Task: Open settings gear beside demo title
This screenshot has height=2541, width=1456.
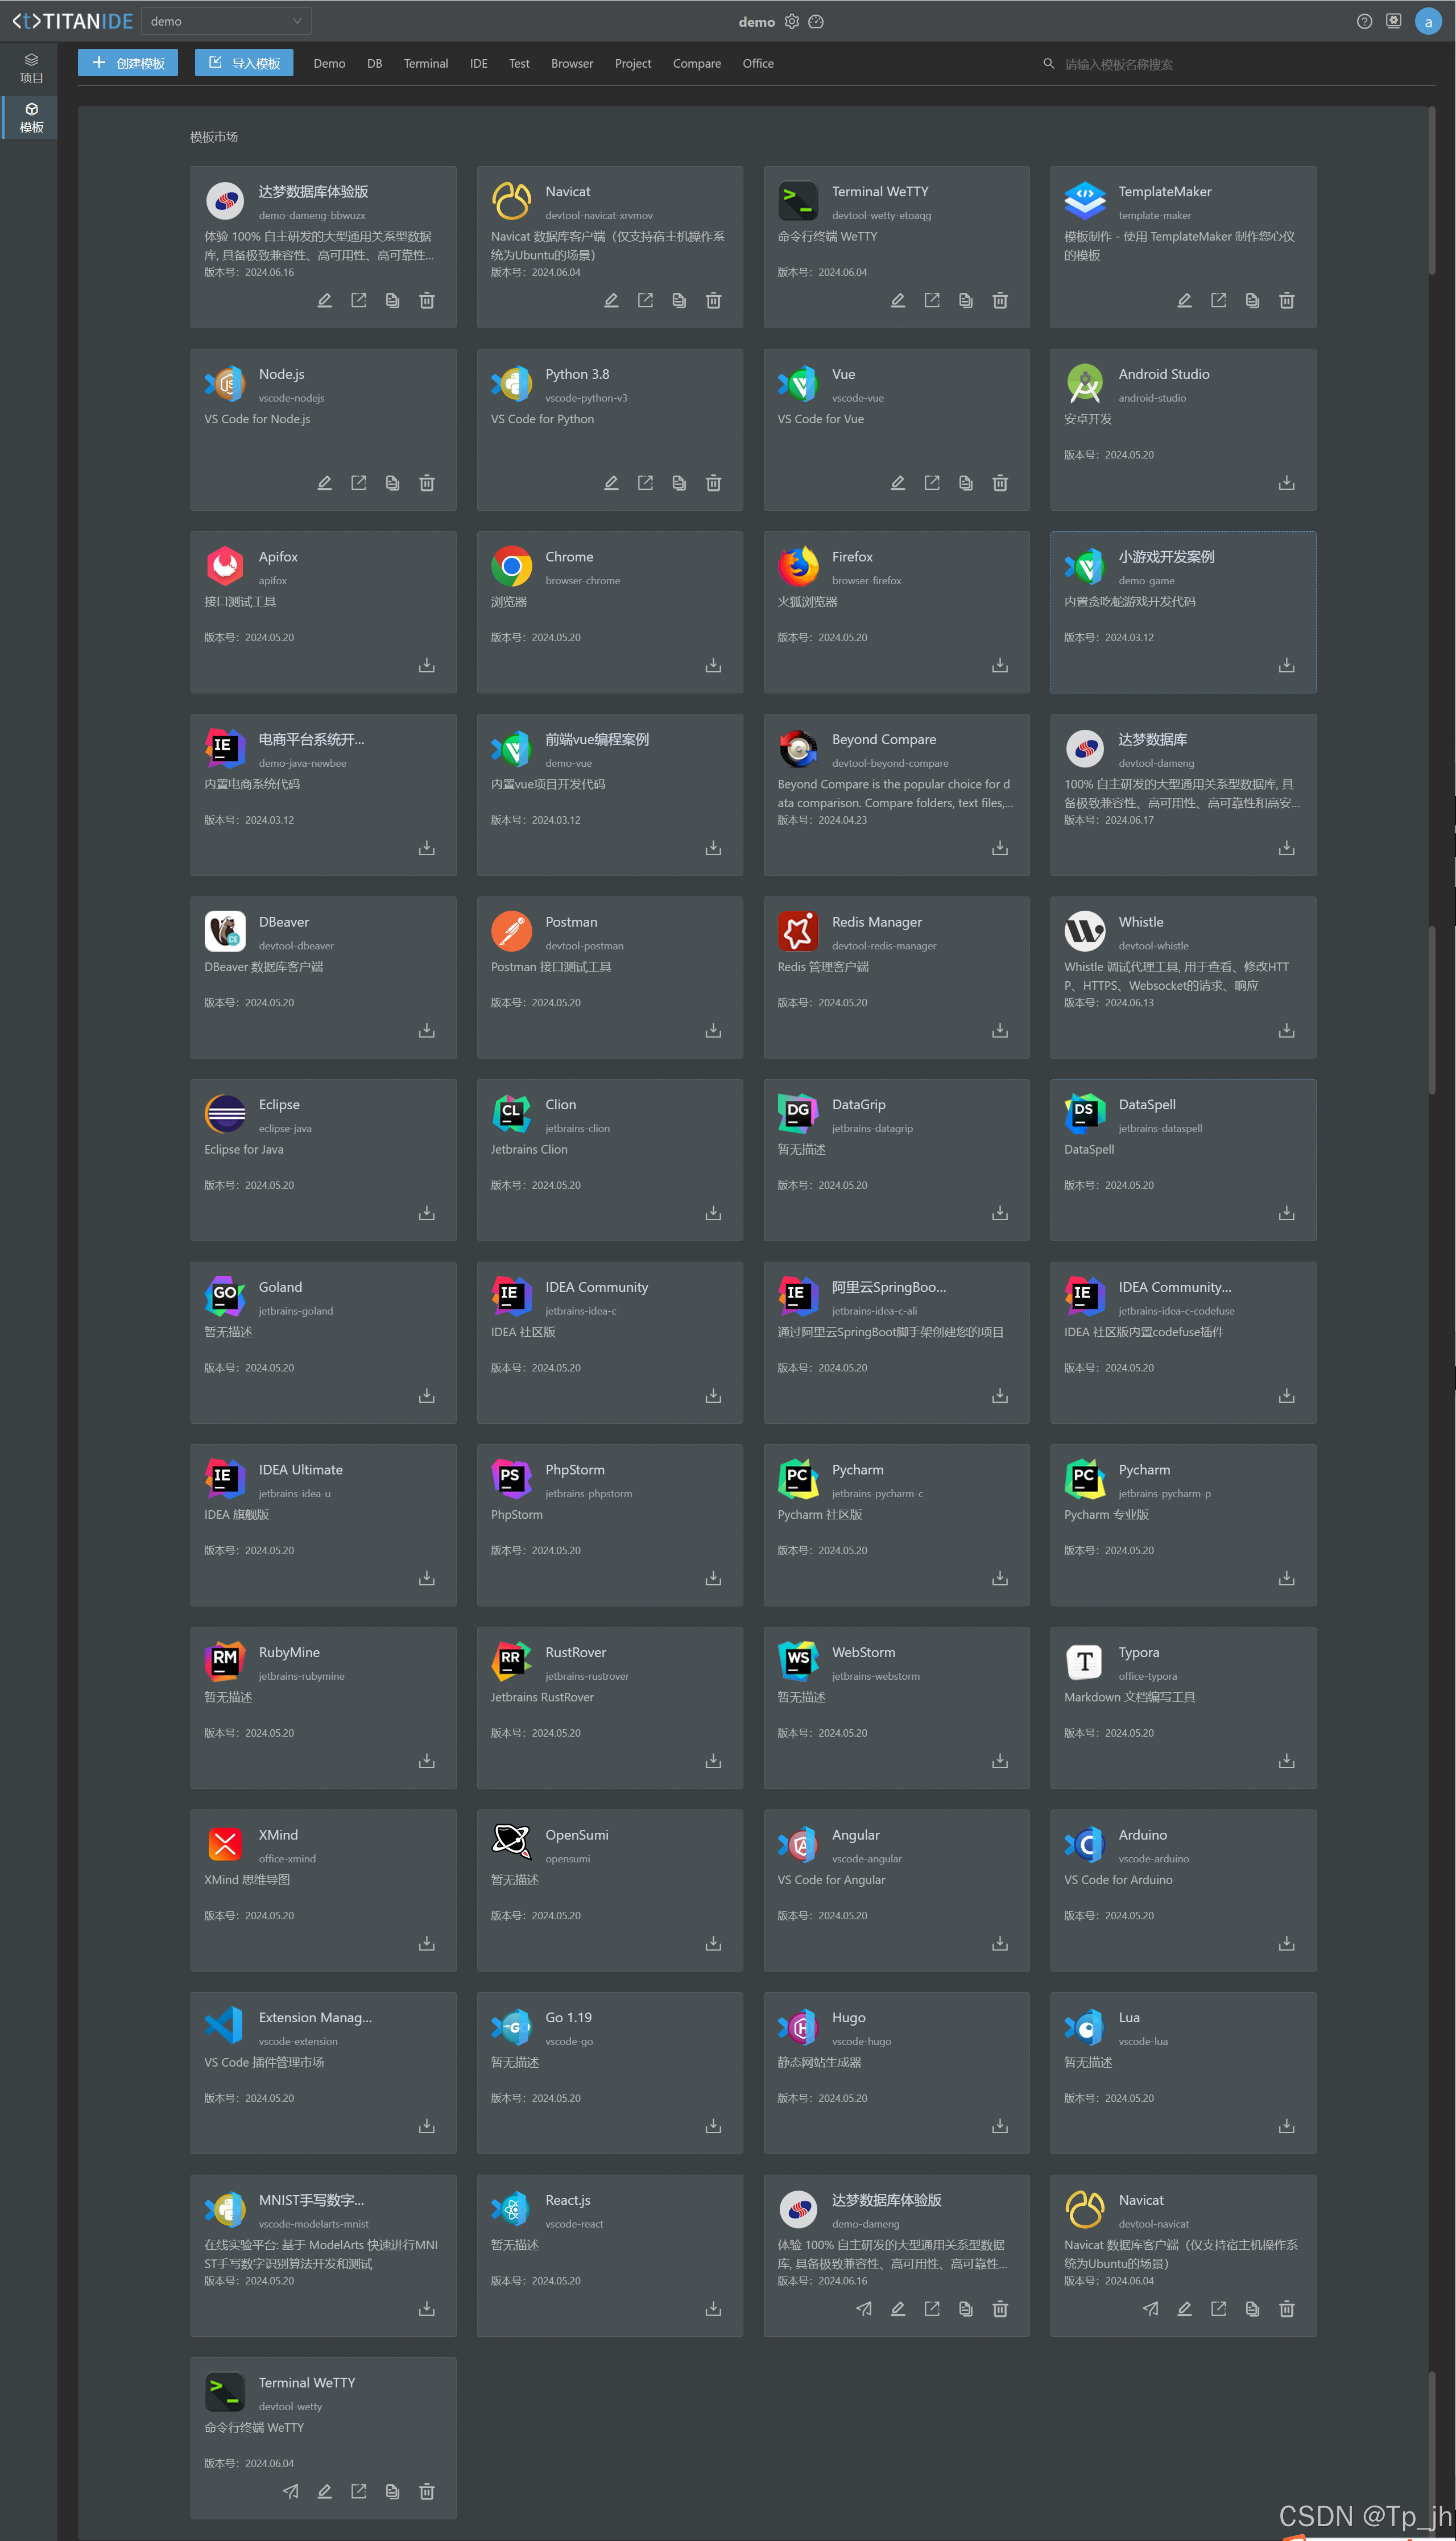Action: coord(792,21)
